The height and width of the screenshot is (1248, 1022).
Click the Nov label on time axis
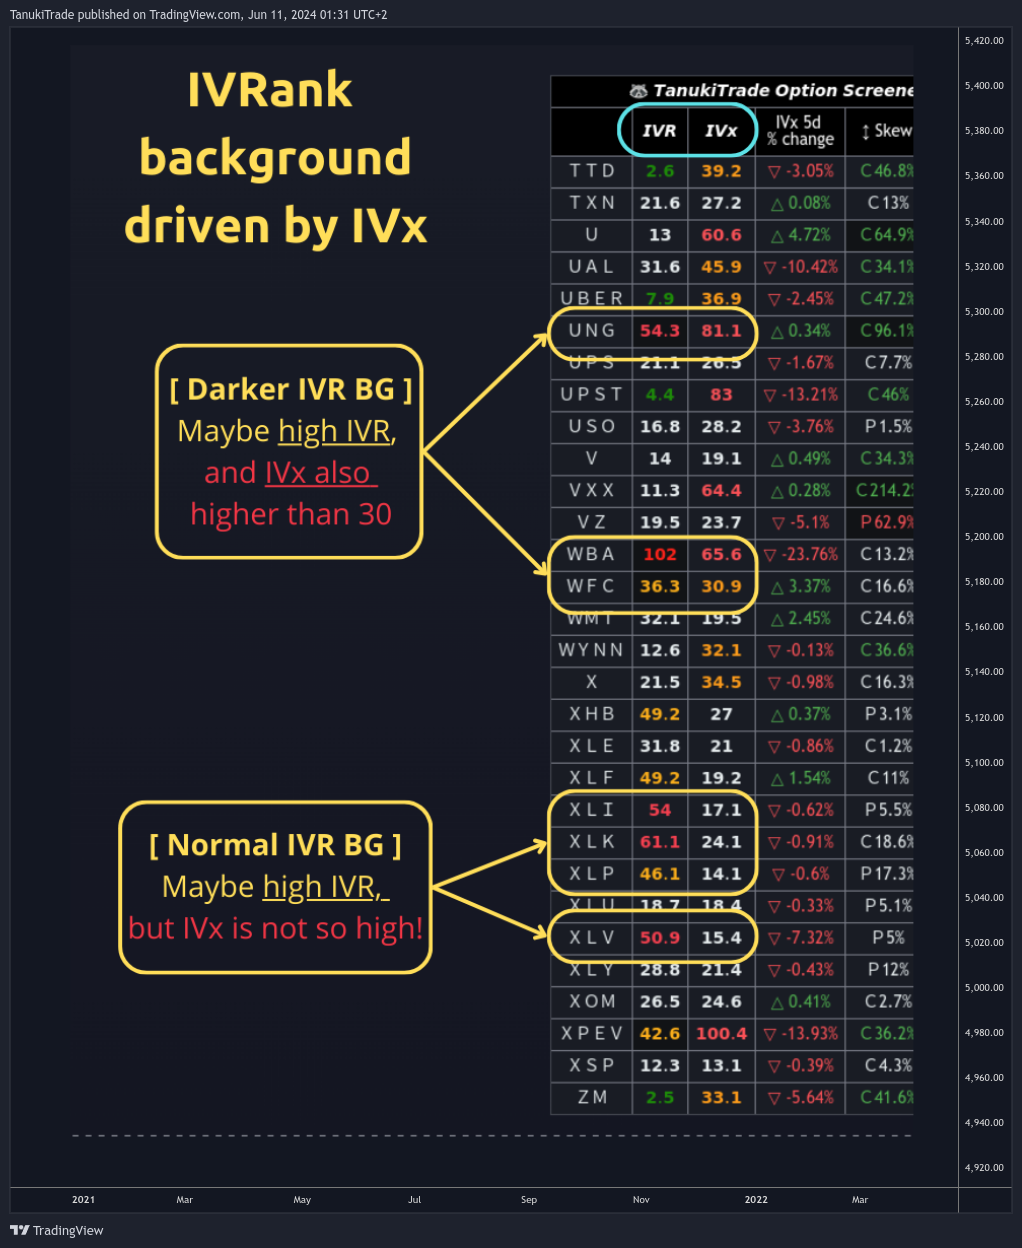(642, 1200)
